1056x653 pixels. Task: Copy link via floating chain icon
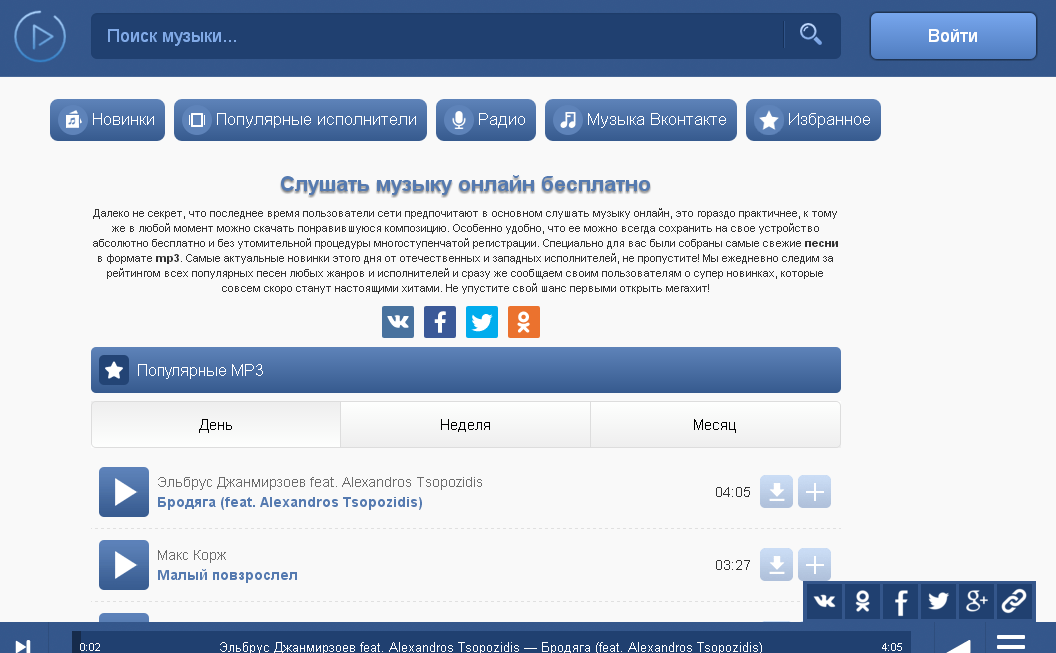(1014, 601)
